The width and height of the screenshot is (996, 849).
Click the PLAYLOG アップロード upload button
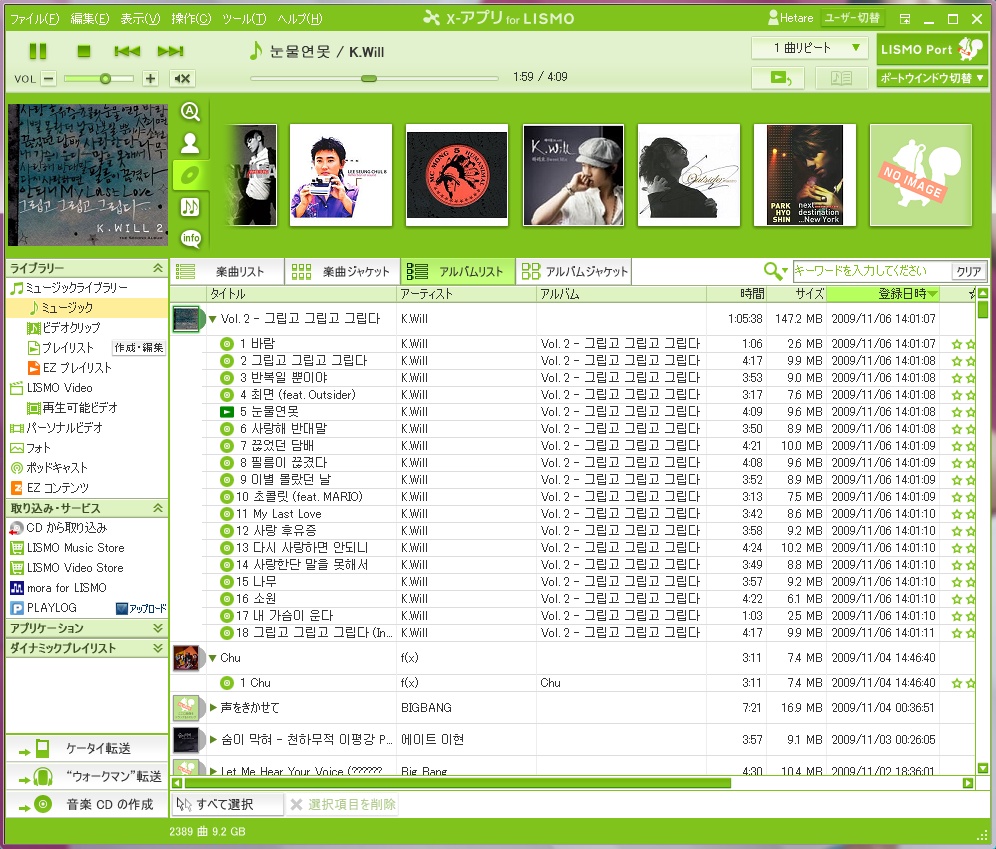pos(141,608)
